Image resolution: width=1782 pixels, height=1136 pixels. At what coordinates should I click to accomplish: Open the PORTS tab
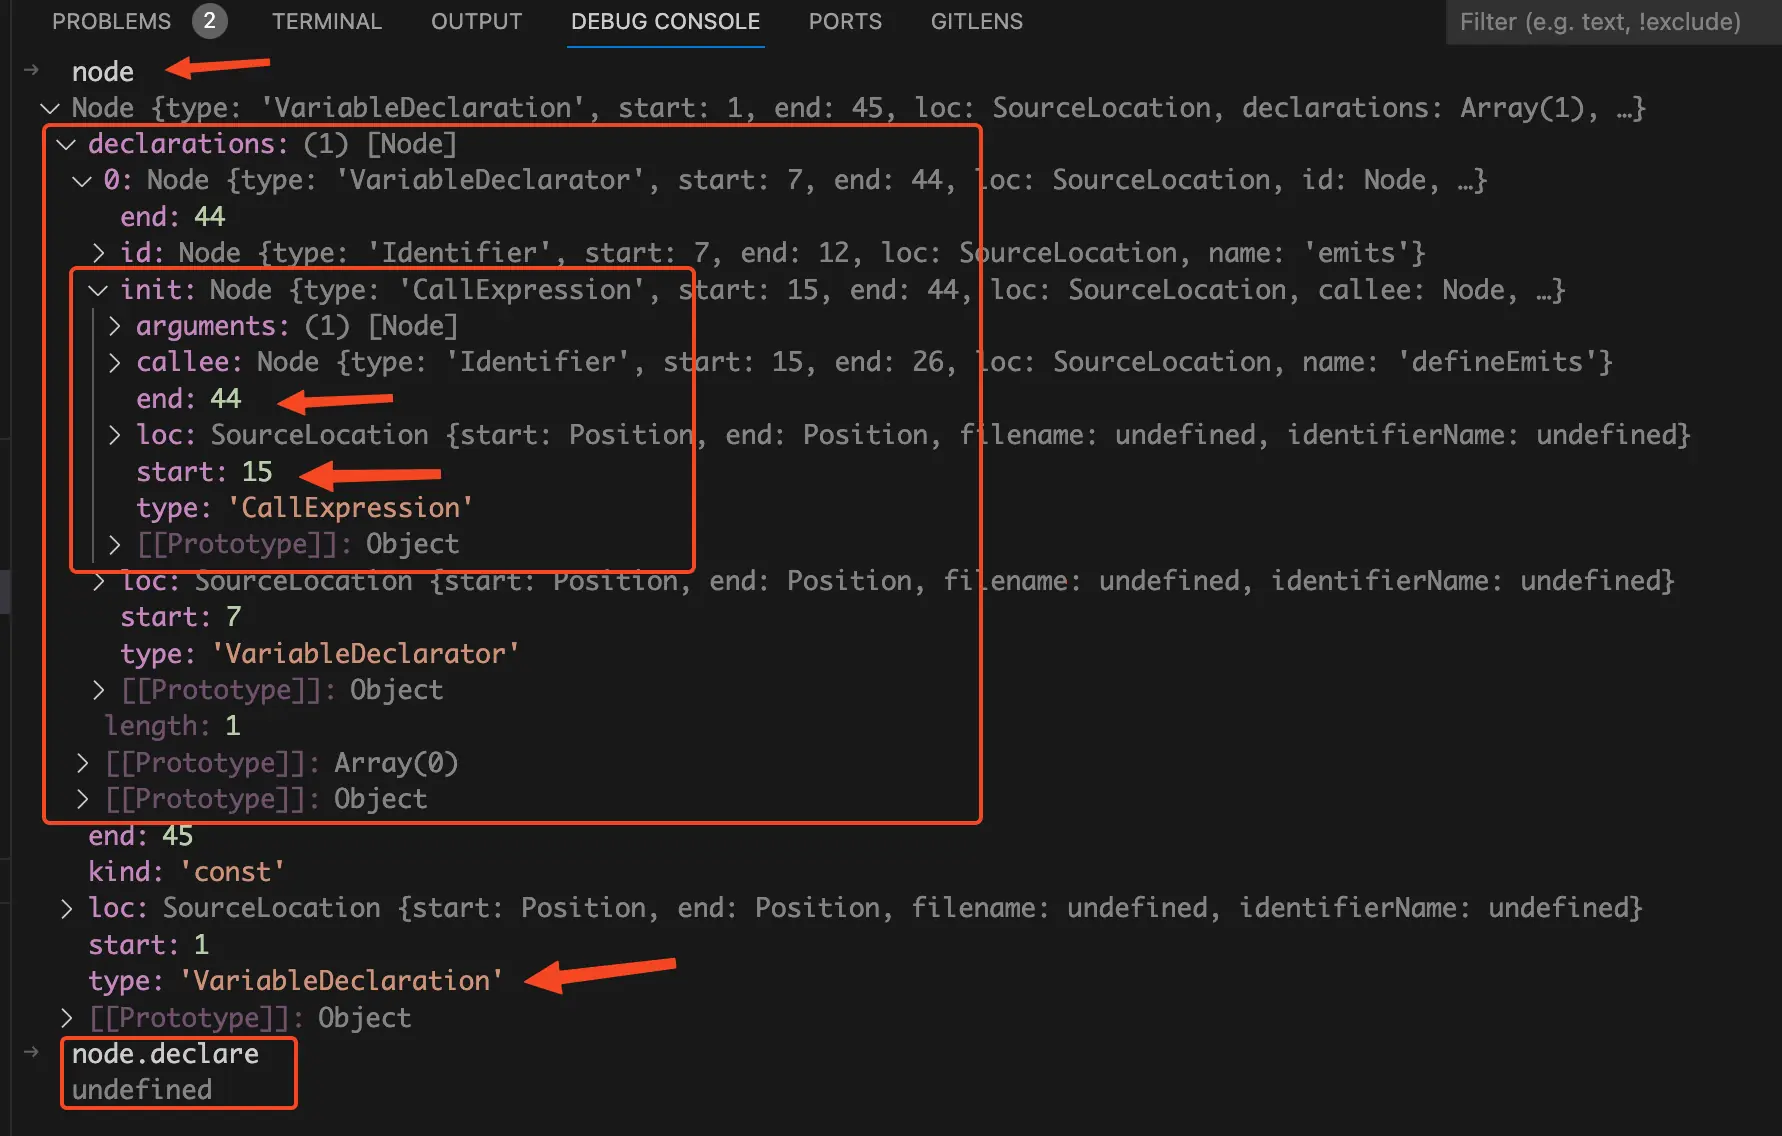845,21
